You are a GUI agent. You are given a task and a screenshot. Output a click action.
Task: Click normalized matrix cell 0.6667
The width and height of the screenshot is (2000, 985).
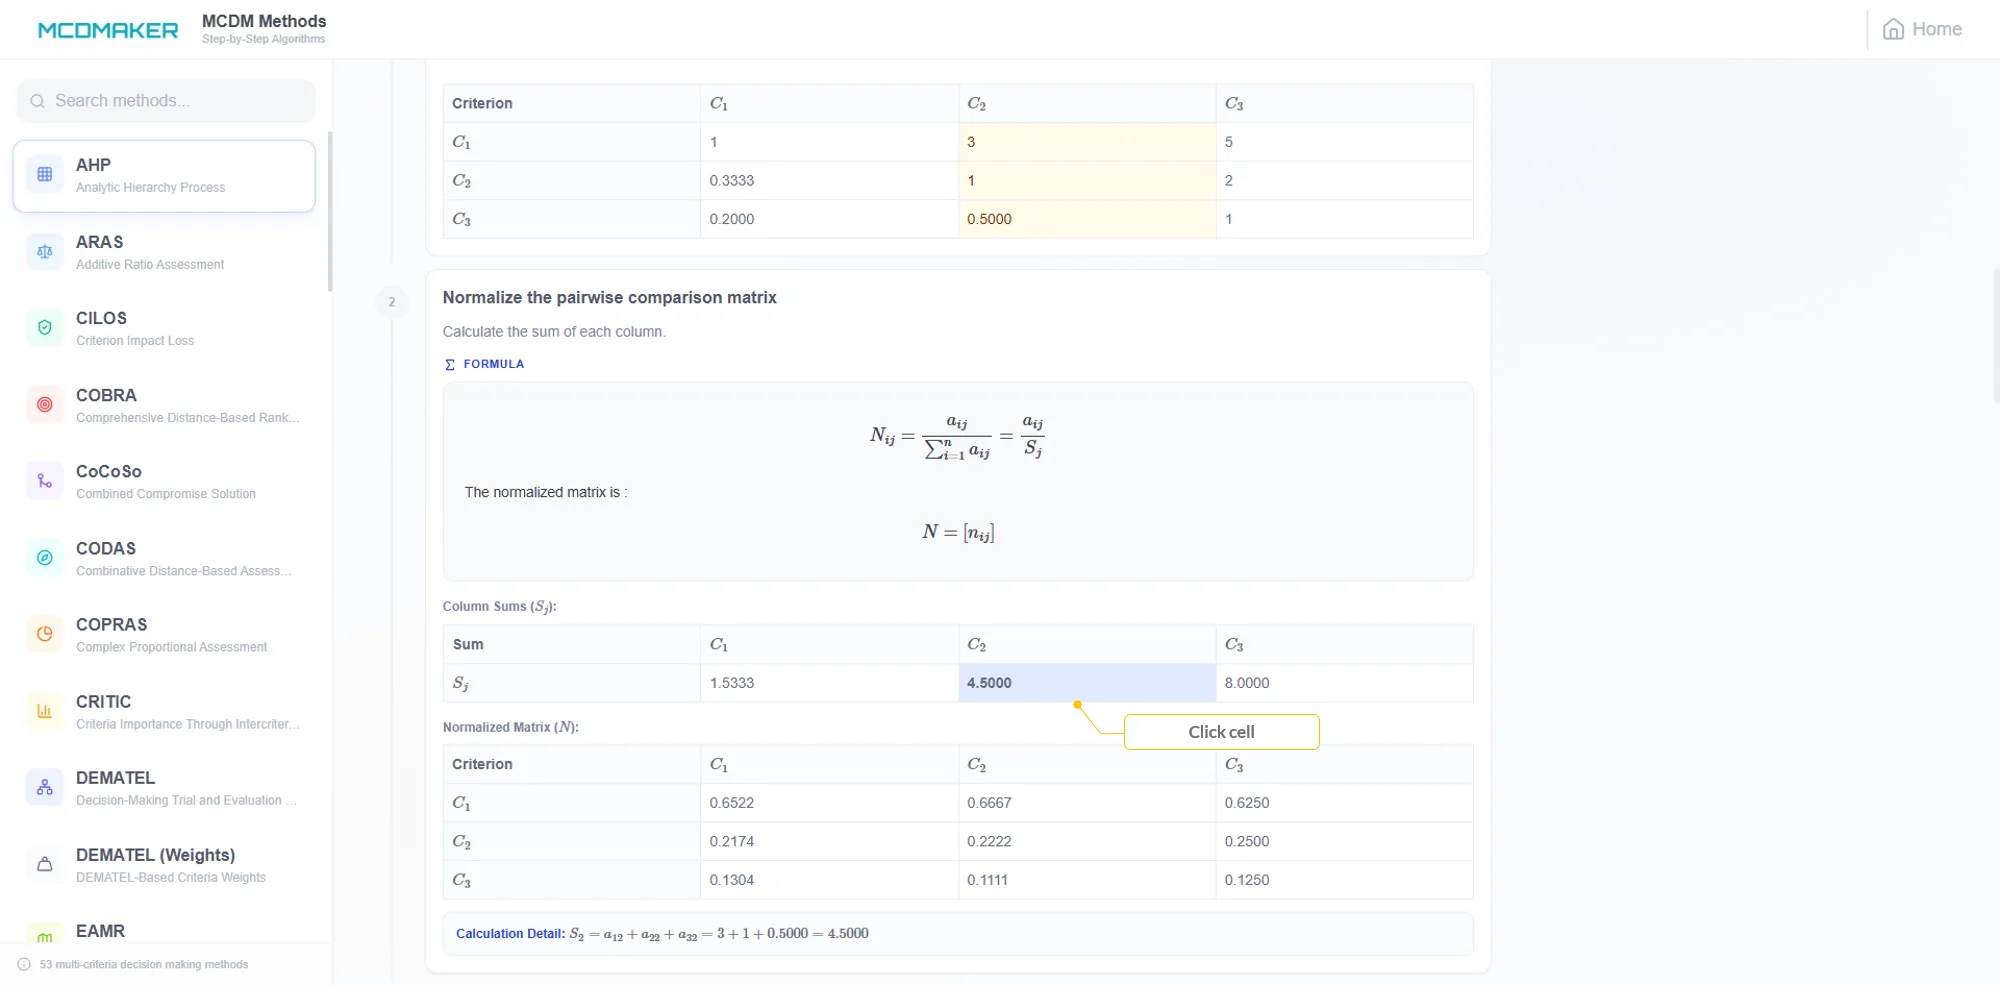click(1087, 803)
